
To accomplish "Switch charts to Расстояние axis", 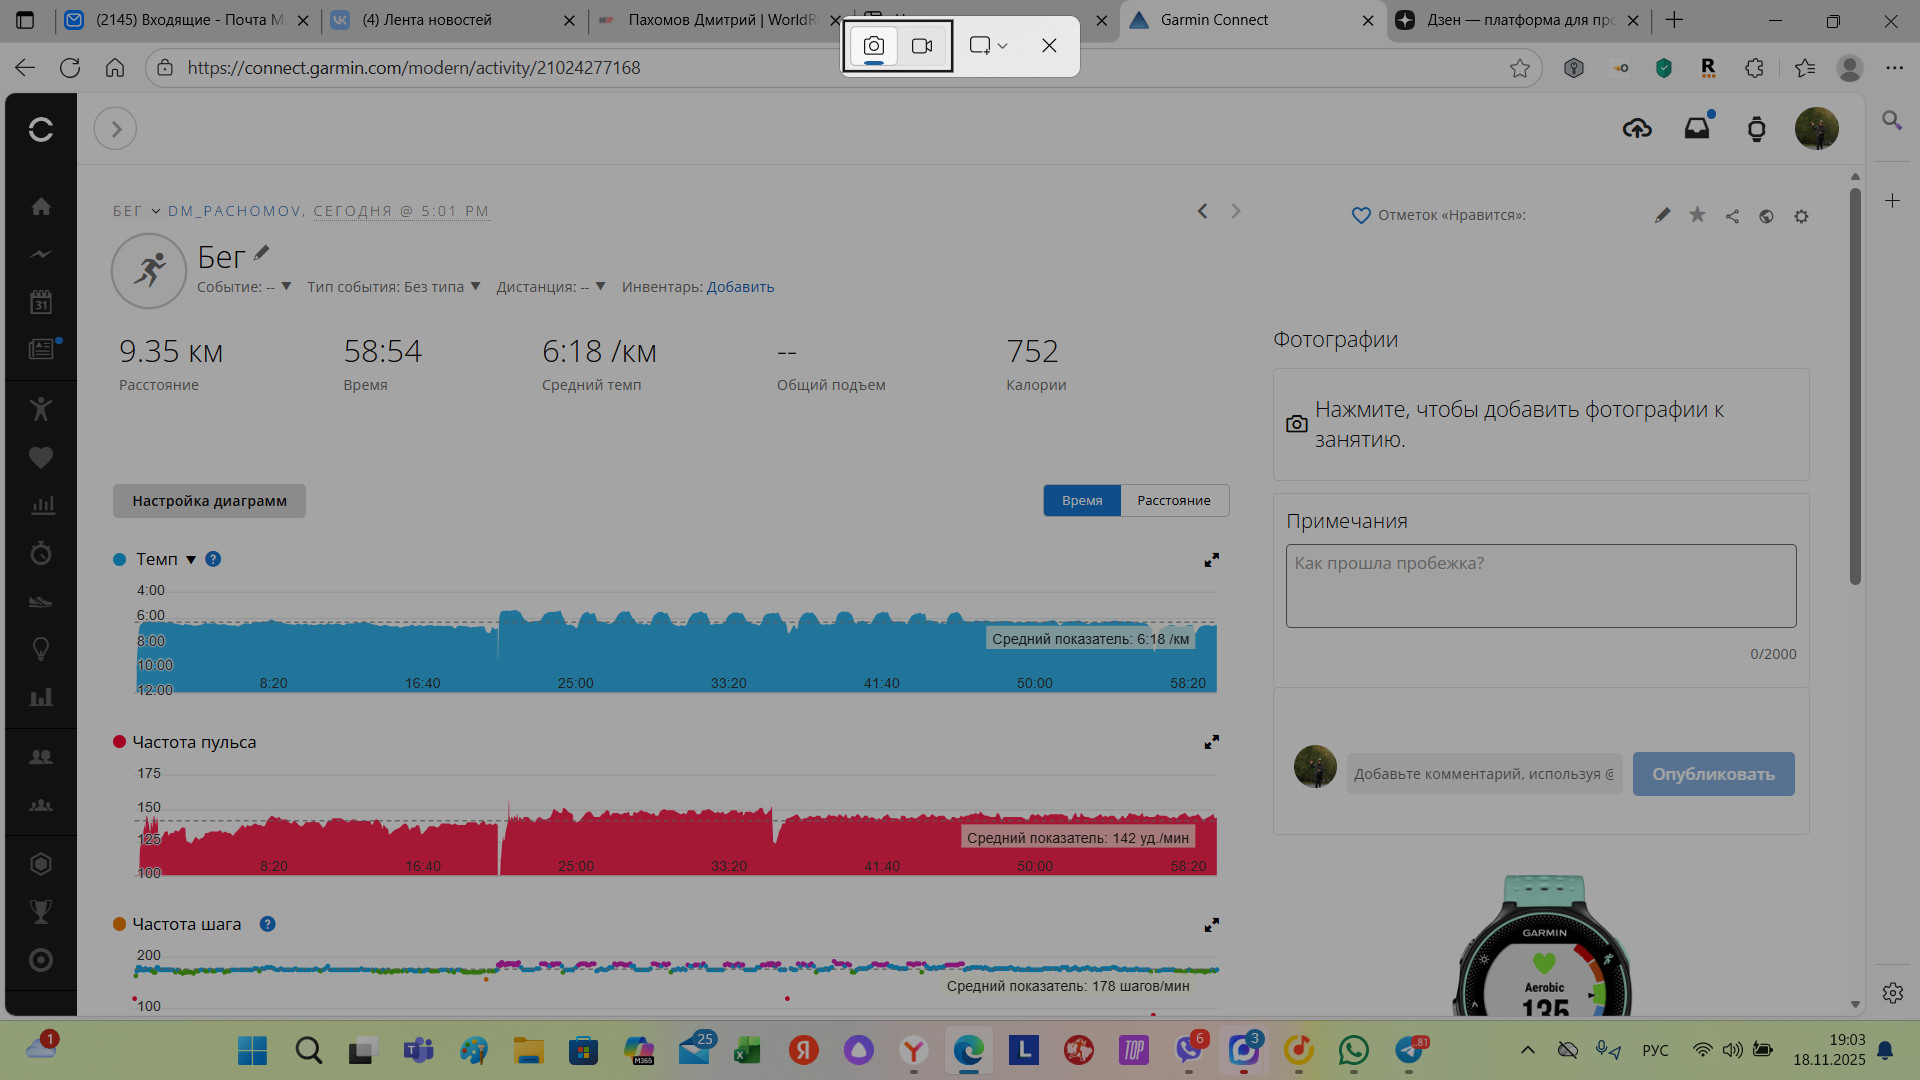I will 1174,501.
